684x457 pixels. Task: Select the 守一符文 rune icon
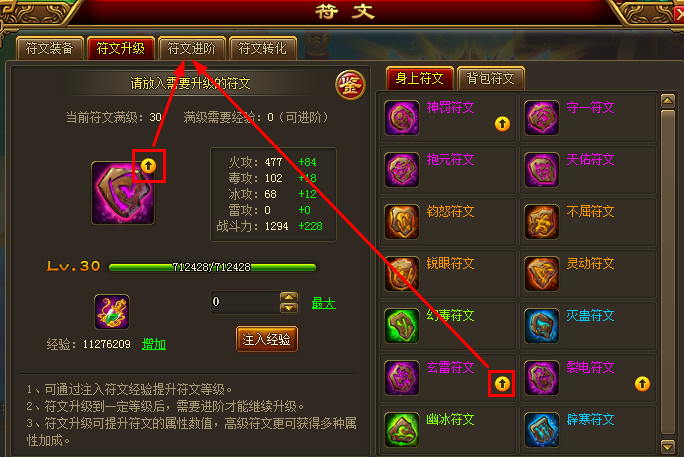(541, 118)
